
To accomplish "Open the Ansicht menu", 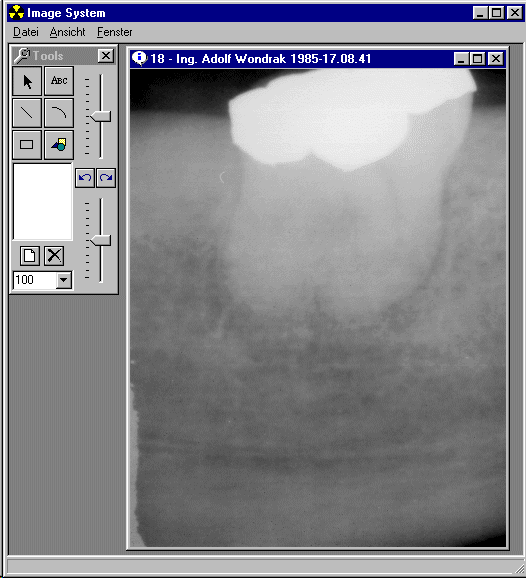I will click(x=67, y=32).
